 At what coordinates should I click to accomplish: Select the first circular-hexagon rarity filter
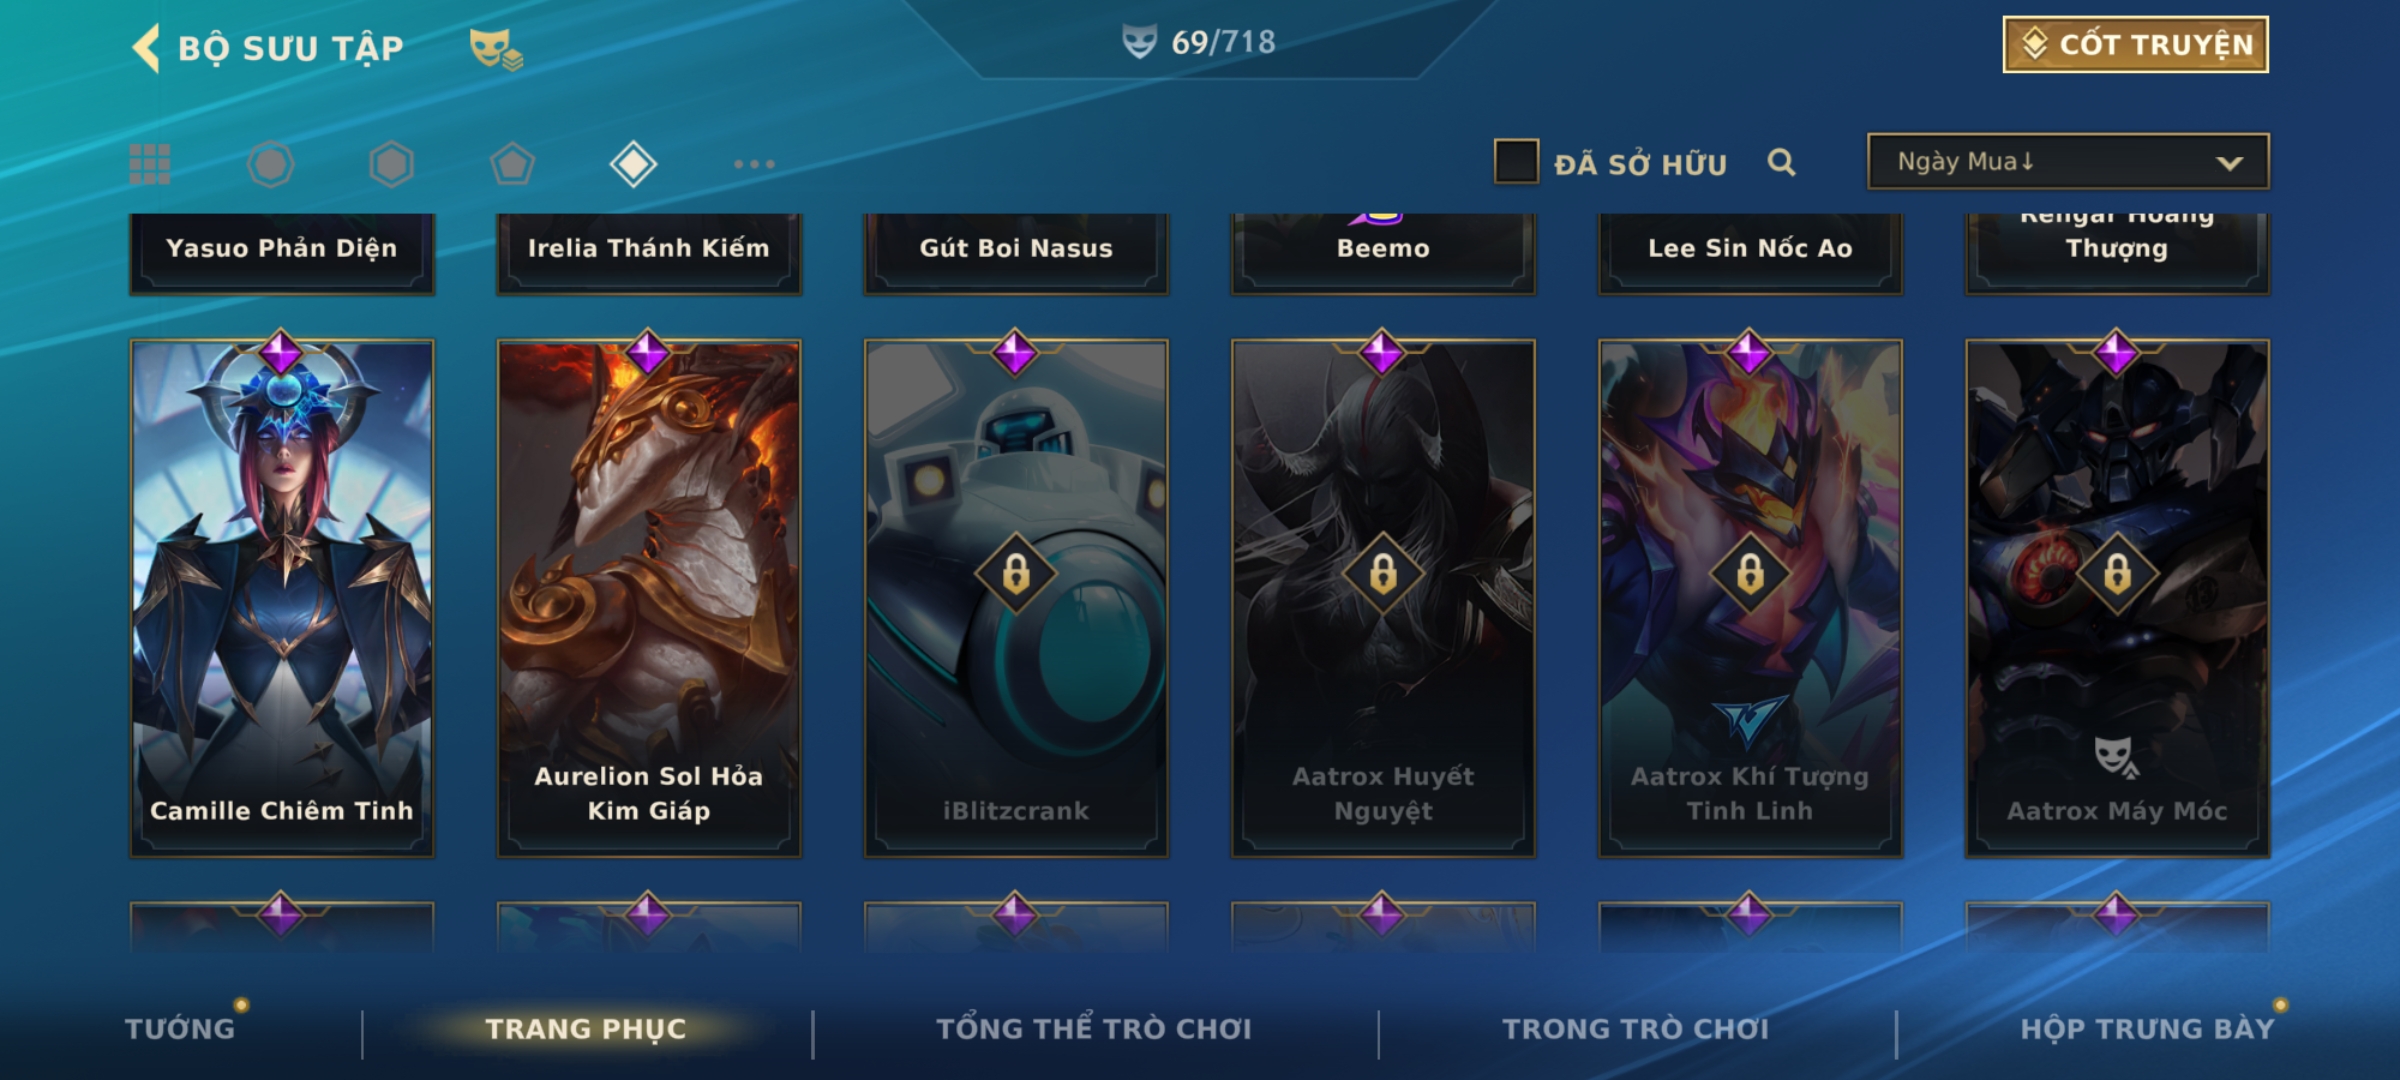pyautogui.click(x=271, y=164)
